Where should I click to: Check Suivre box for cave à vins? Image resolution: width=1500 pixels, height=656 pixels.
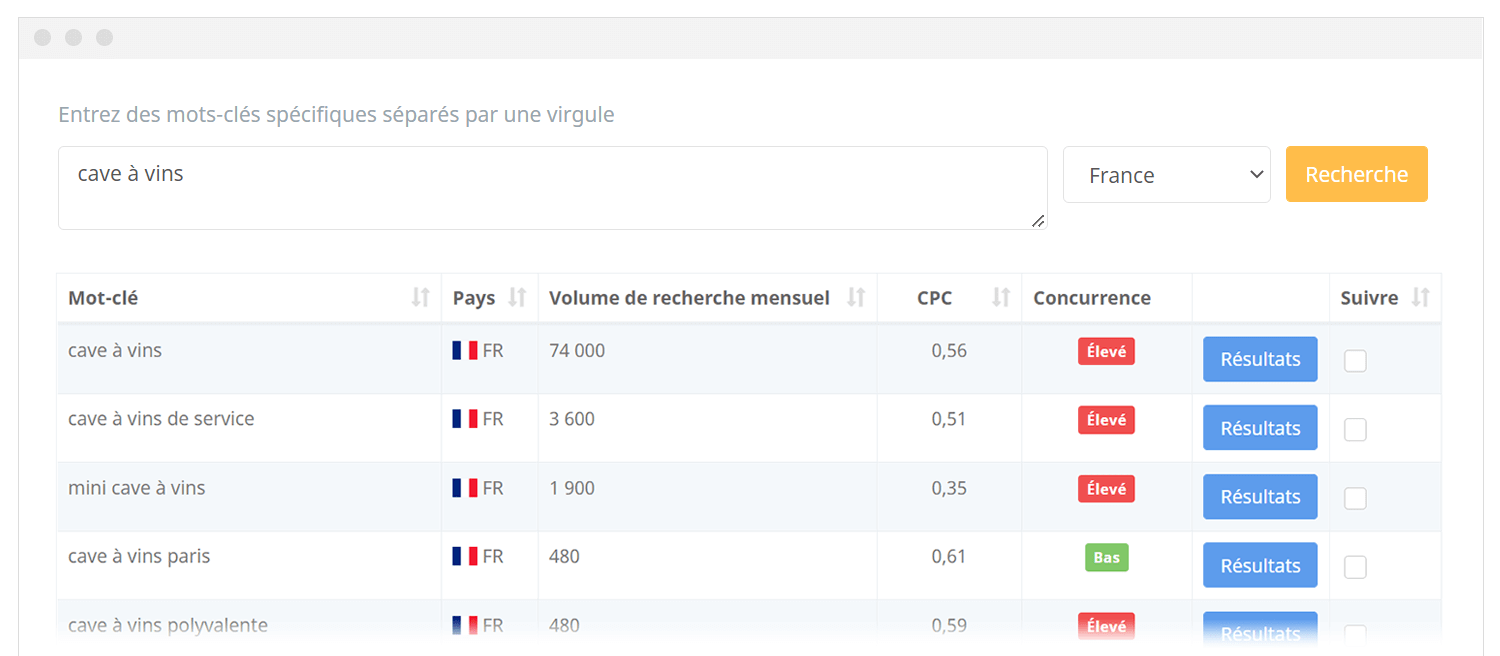(1355, 361)
